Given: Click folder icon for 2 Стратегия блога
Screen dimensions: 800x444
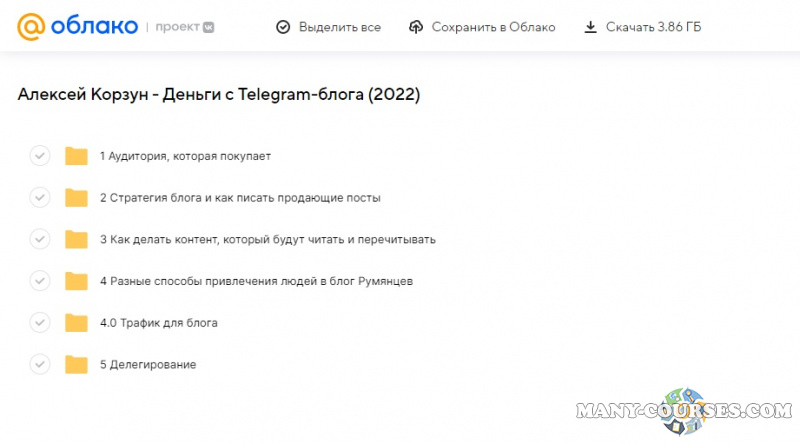Looking at the screenshot, I should pos(77,198).
